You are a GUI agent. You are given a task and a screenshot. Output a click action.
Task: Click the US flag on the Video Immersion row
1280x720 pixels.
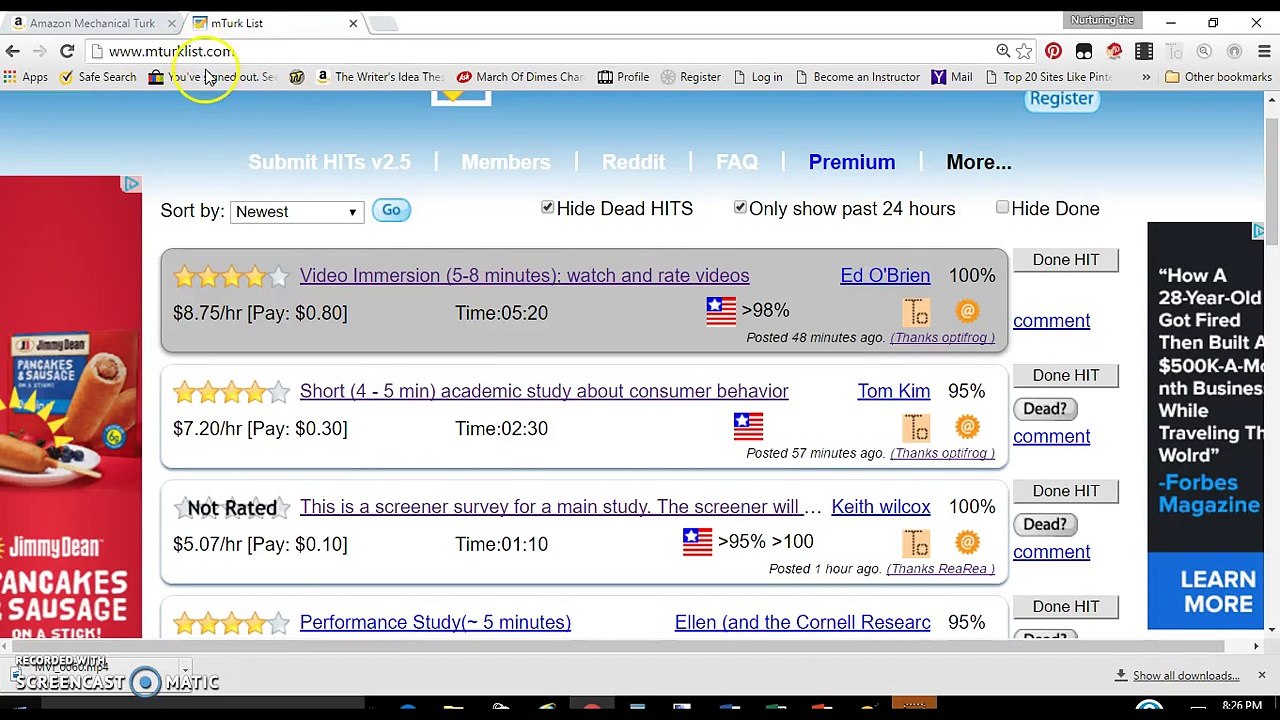720,312
